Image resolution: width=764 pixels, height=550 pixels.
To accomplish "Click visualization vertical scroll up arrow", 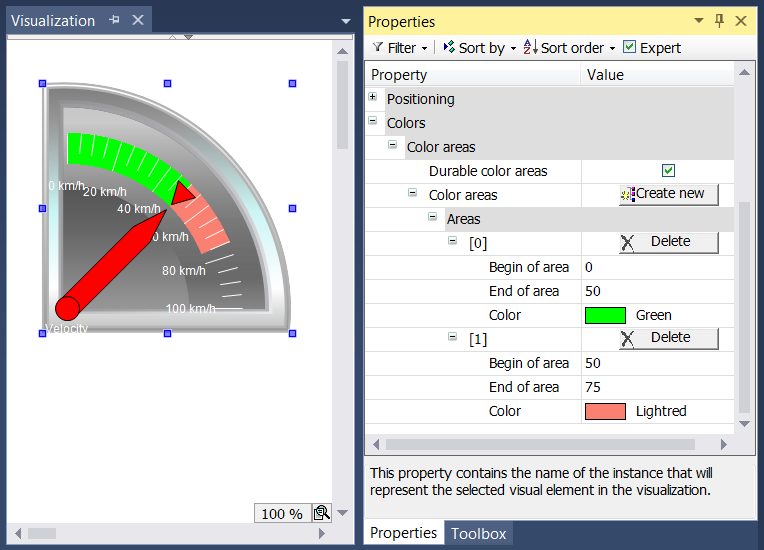I will coord(343,51).
